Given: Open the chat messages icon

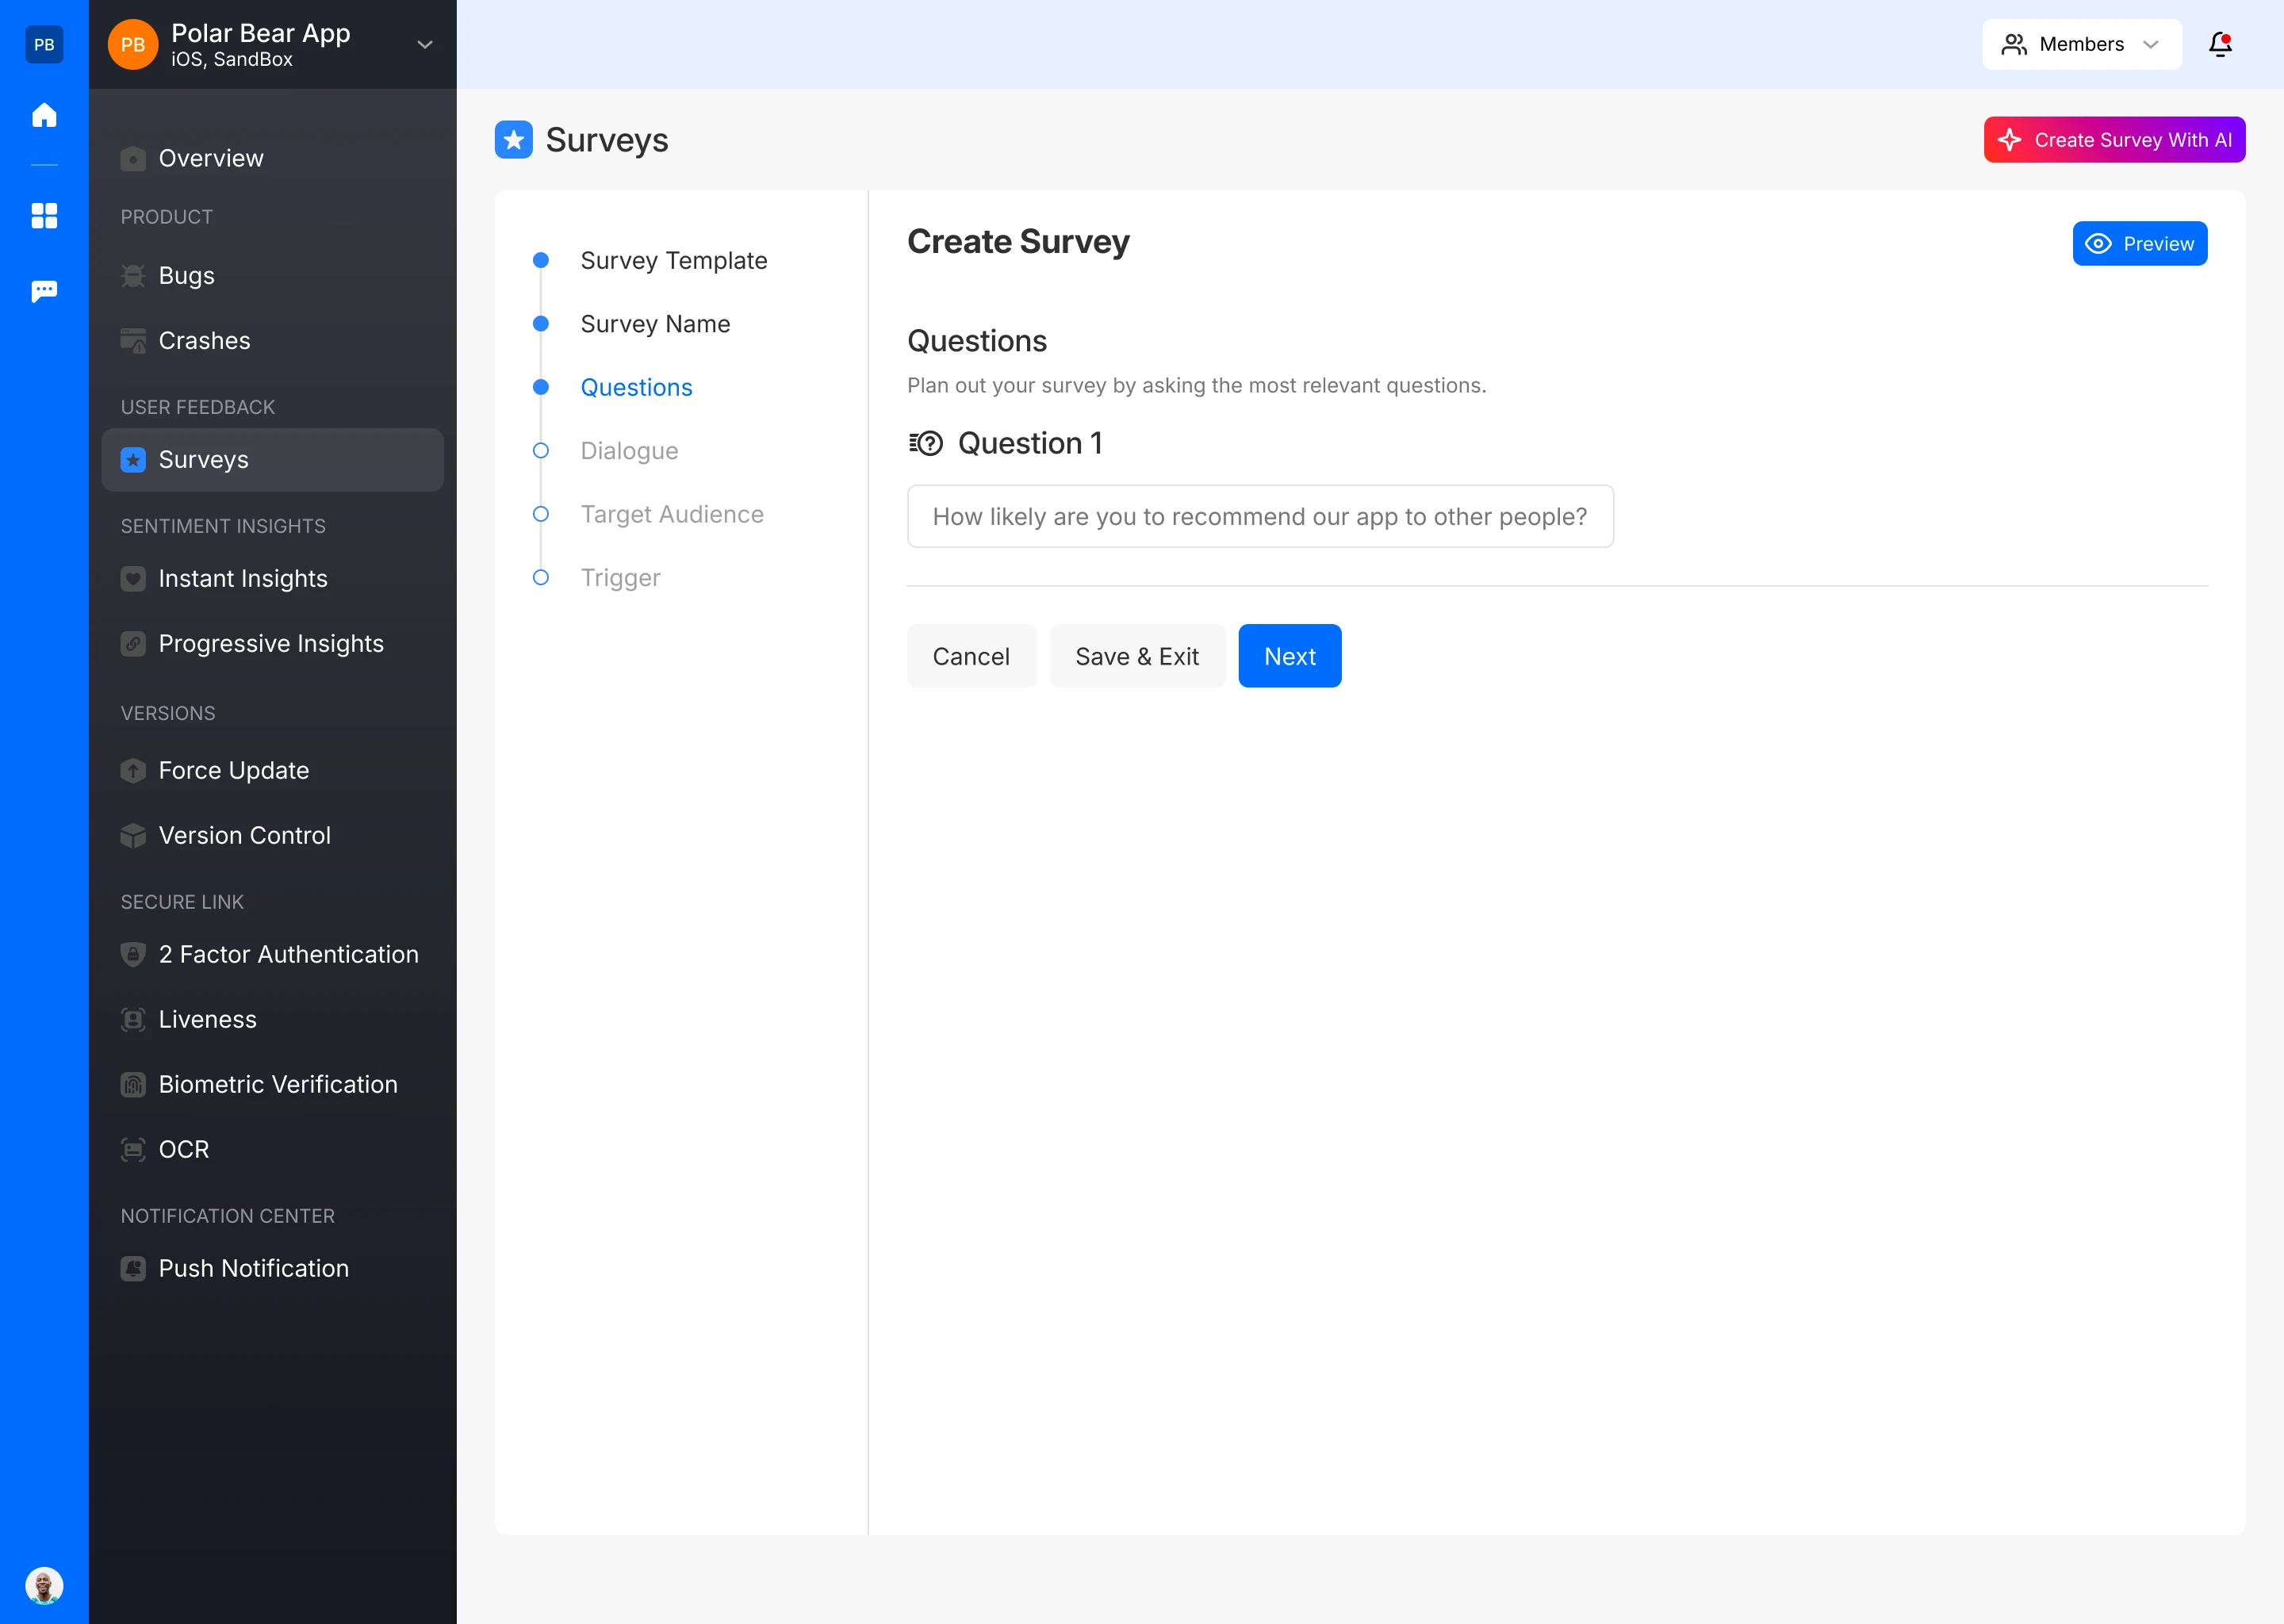Looking at the screenshot, I should click(44, 291).
